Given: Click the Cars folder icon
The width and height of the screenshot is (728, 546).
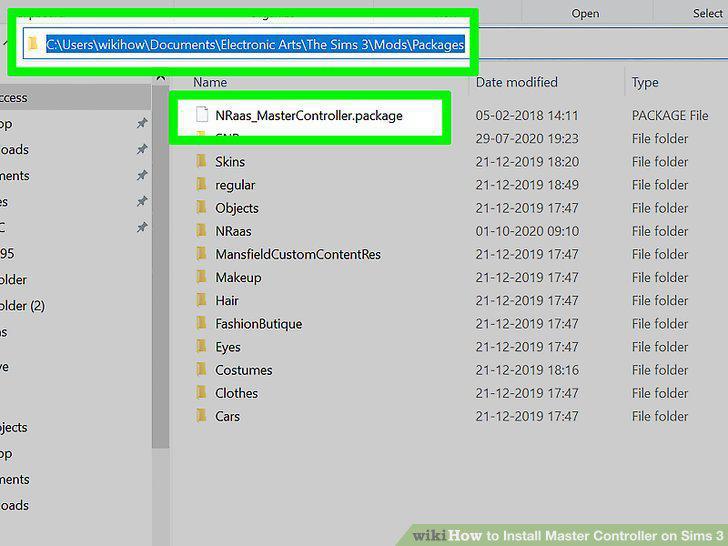Looking at the screenshot, I should click(202, 416).
